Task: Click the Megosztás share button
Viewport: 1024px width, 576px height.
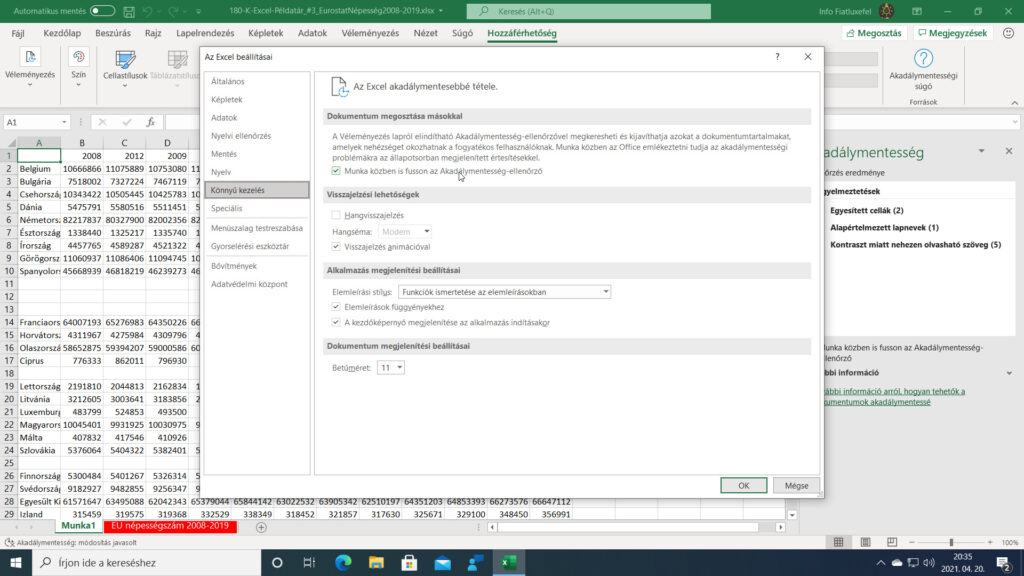Action: point(873,33)
